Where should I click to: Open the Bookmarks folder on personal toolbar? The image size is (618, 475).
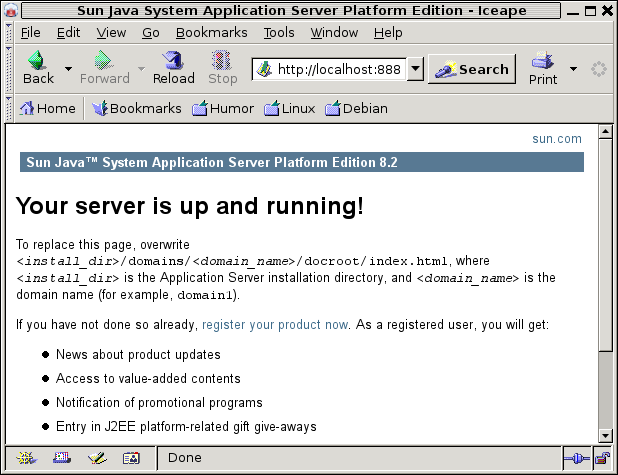(137, 108)
